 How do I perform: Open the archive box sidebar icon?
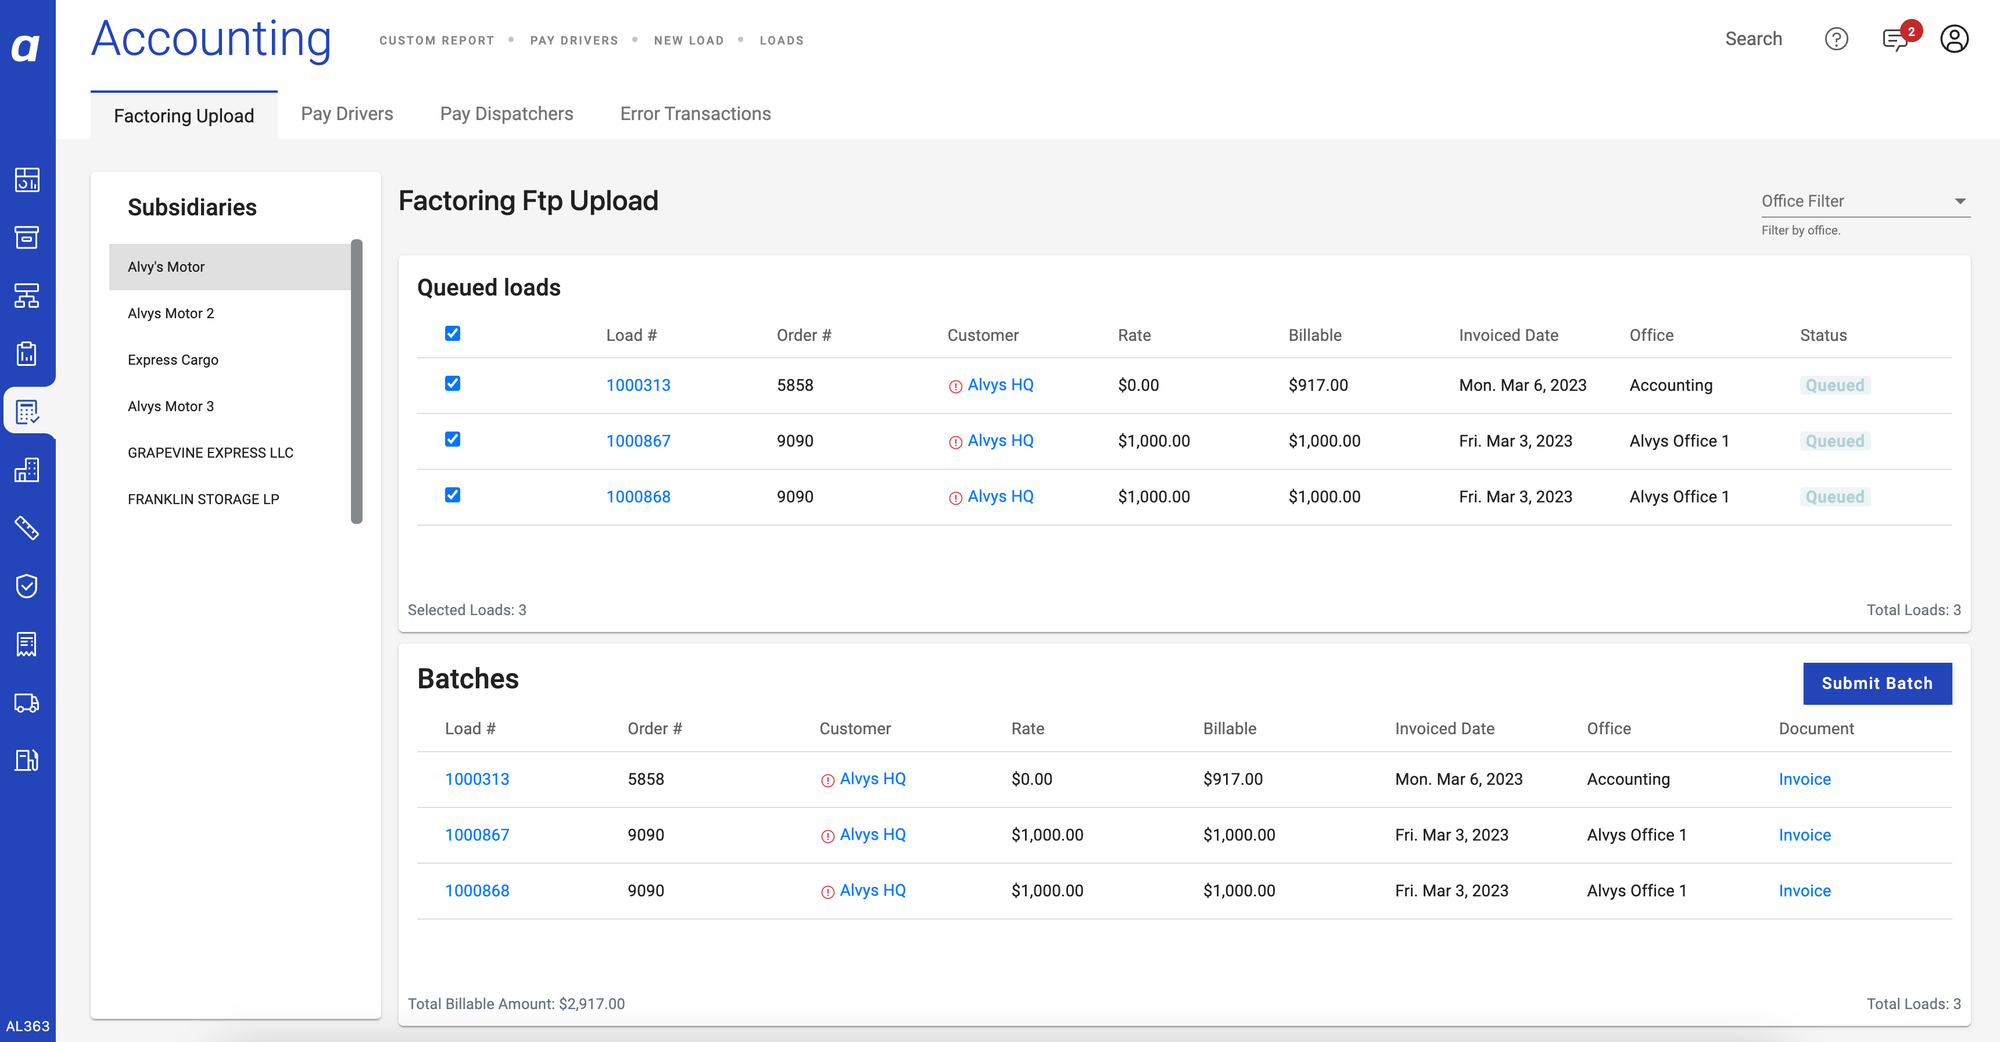pyautogui.click(x=27, y=238)
